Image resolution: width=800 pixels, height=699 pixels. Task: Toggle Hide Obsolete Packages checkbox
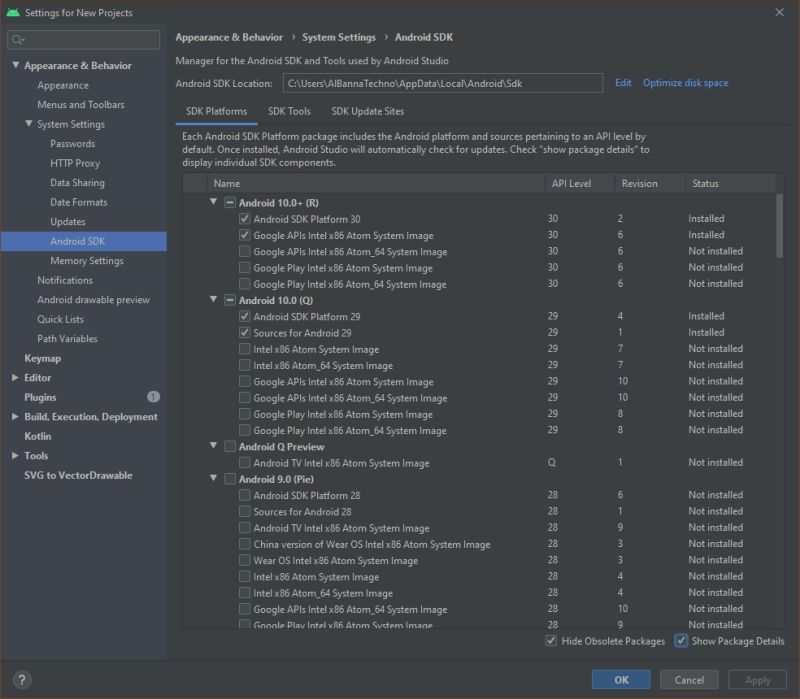tap(551, 641)
